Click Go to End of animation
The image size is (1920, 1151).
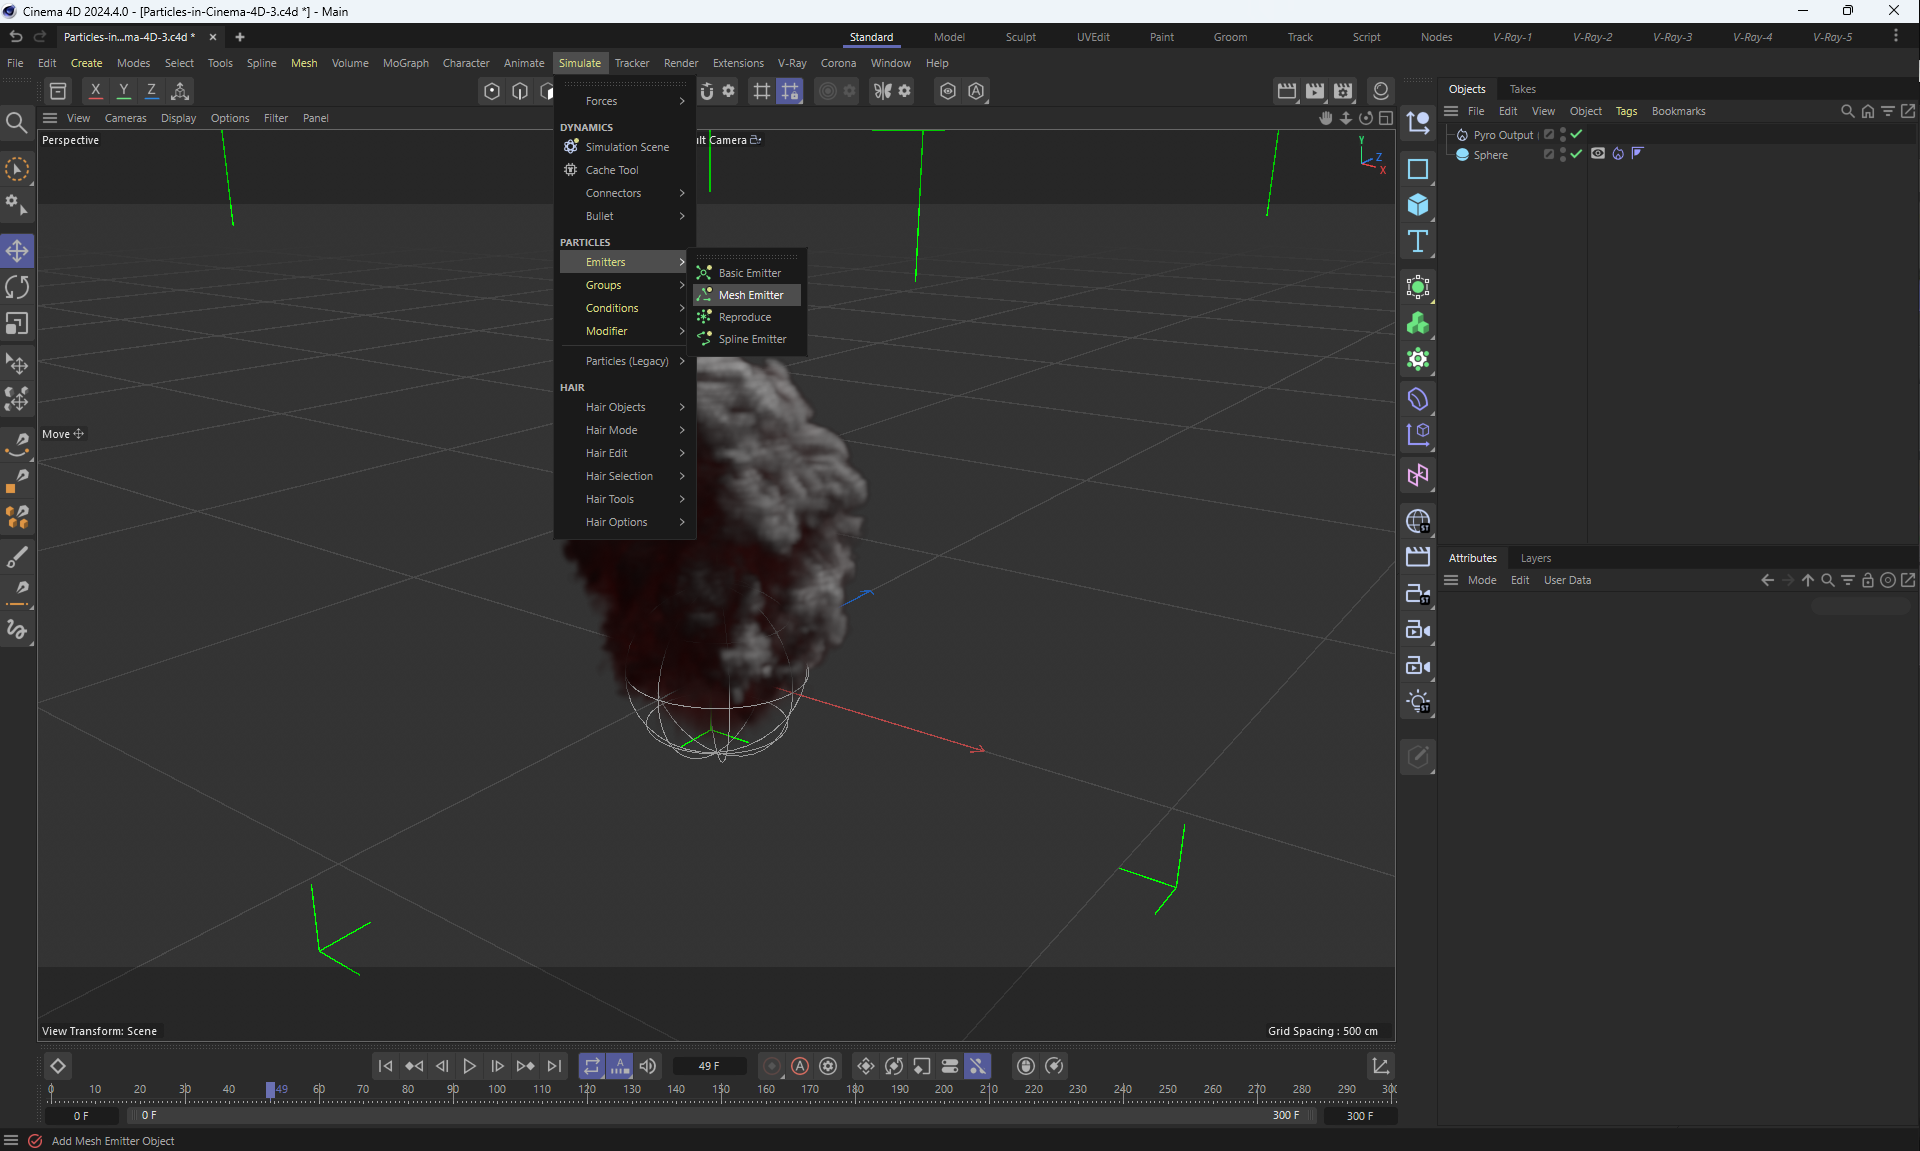(554, 1066)
